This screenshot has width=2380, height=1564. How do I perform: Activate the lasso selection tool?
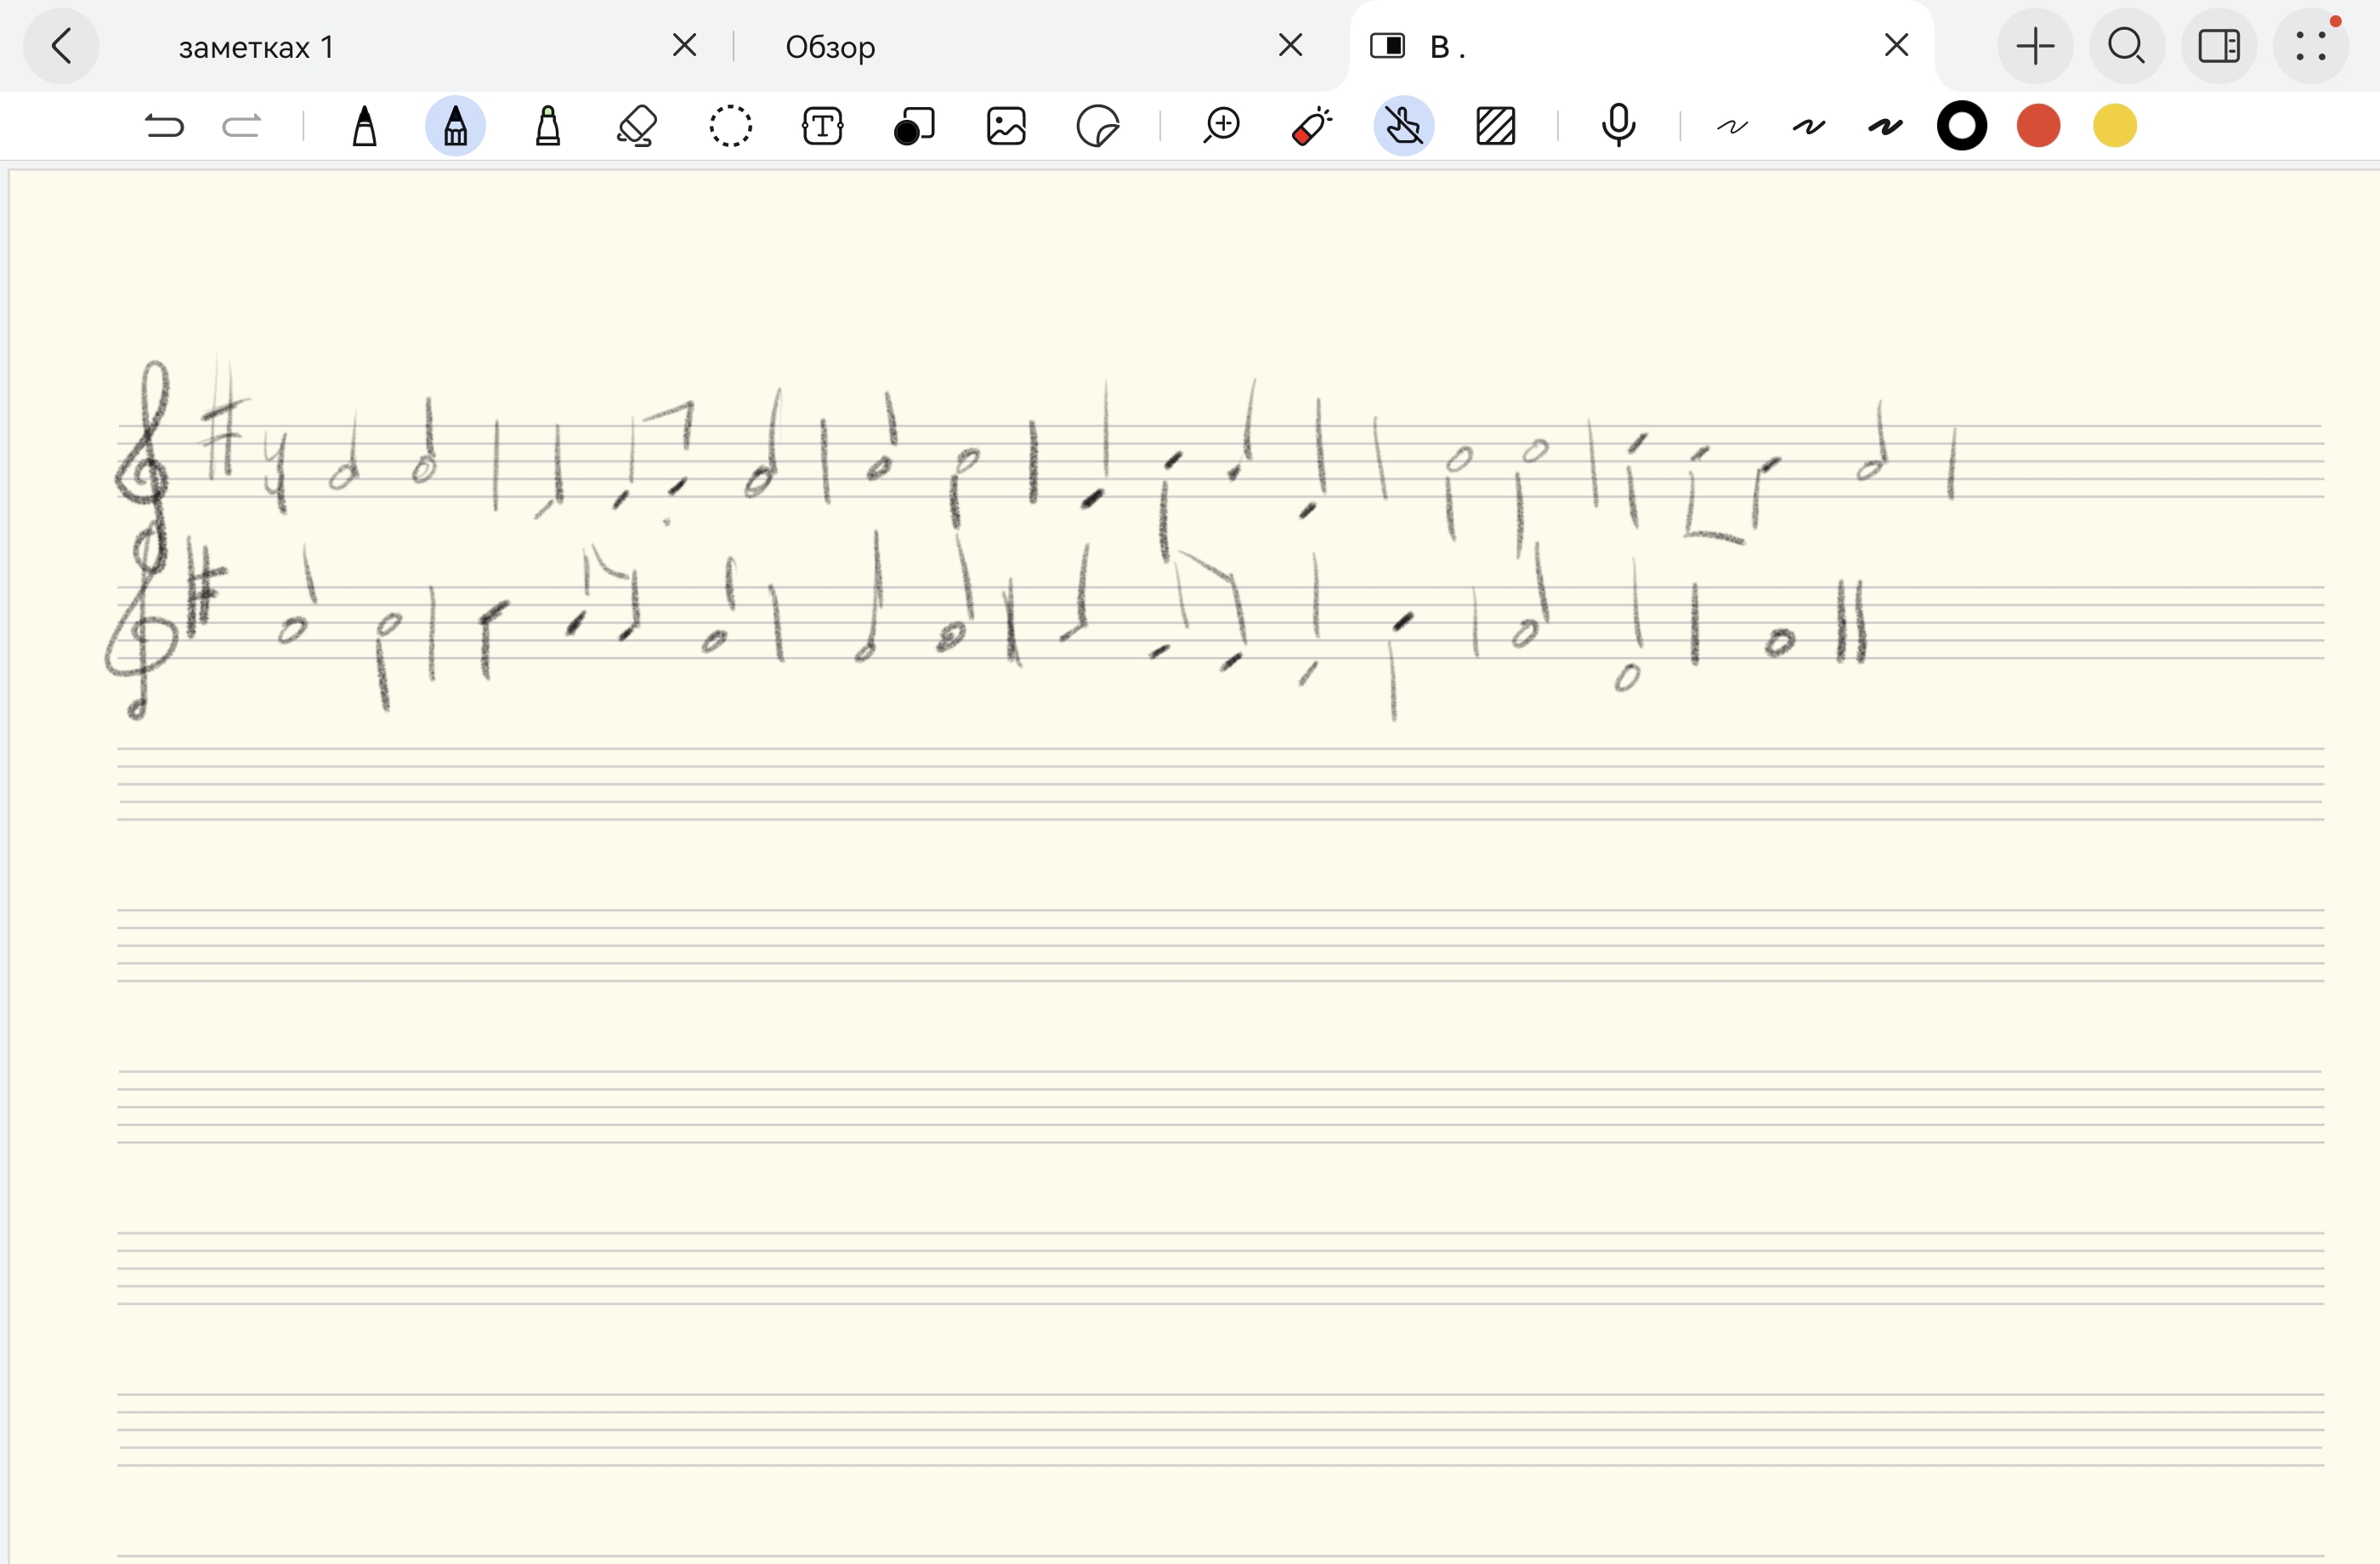point(730,126)
